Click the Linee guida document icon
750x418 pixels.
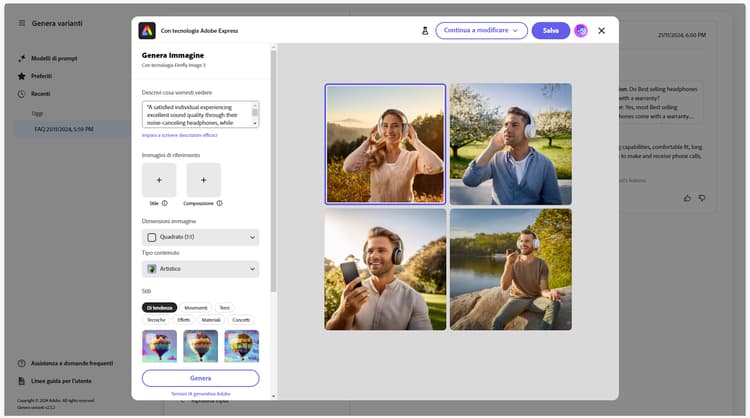coord(22,381)
